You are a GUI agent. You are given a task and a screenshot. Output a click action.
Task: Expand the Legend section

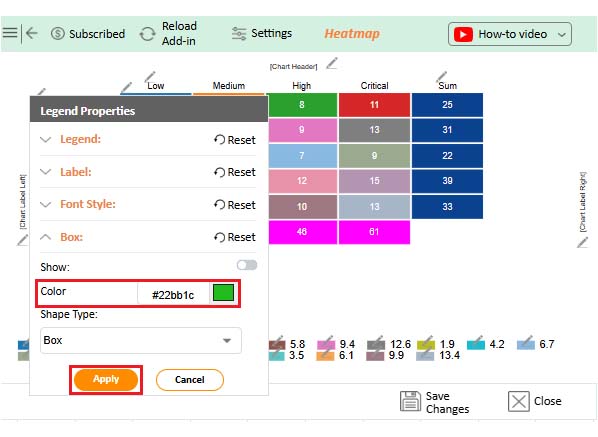[45, 140]
